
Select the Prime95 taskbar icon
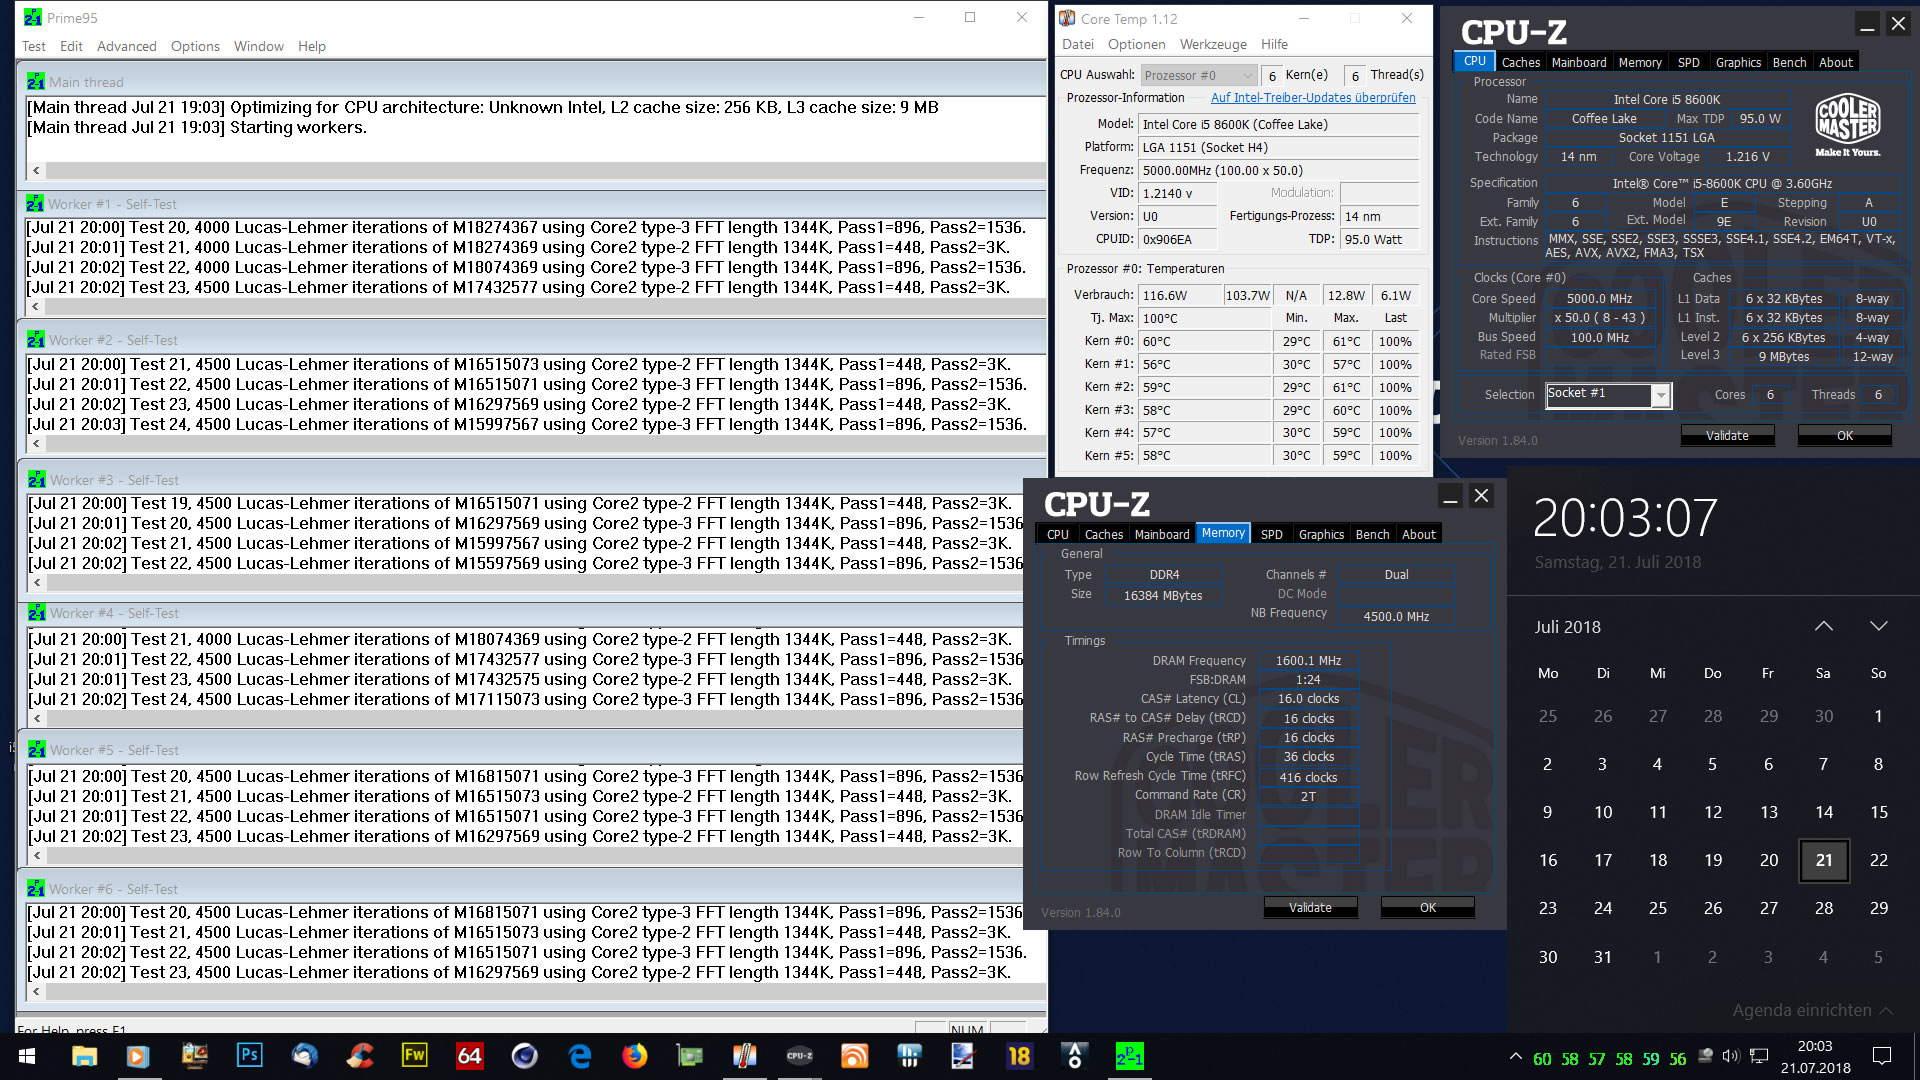[x=1129, y=1056]
